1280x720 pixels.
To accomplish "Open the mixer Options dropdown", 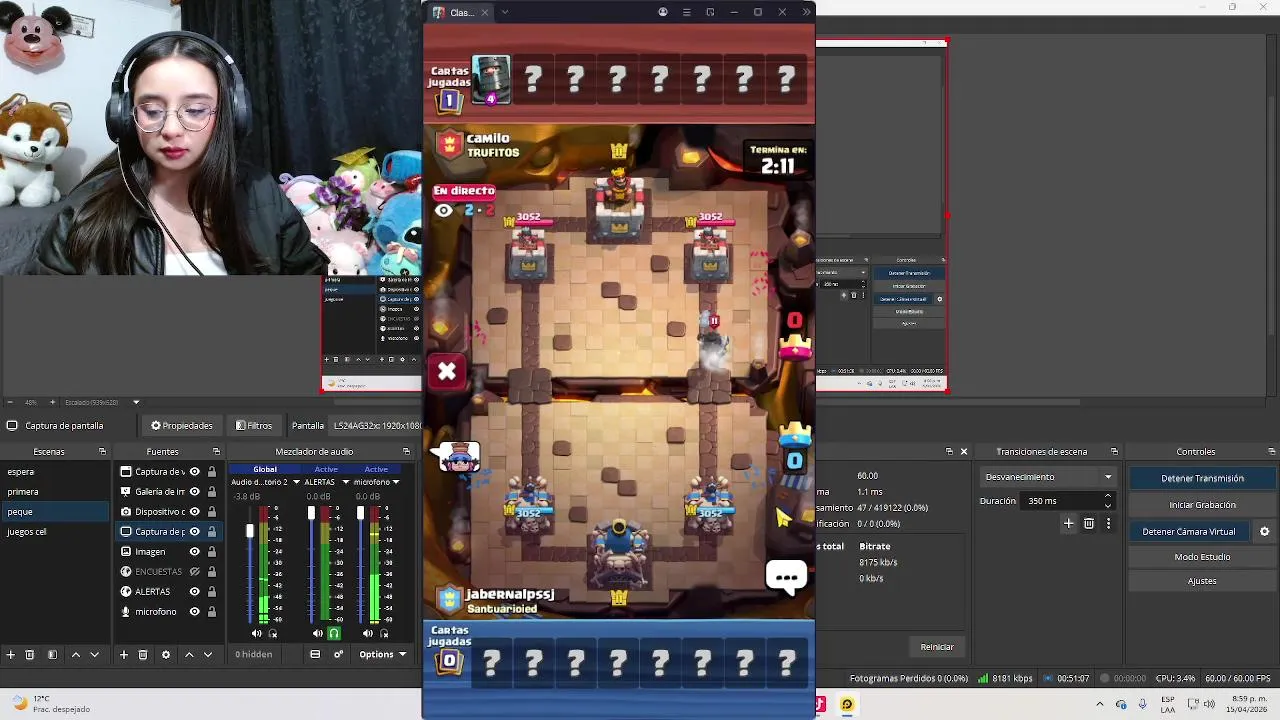I will [383, 654].
